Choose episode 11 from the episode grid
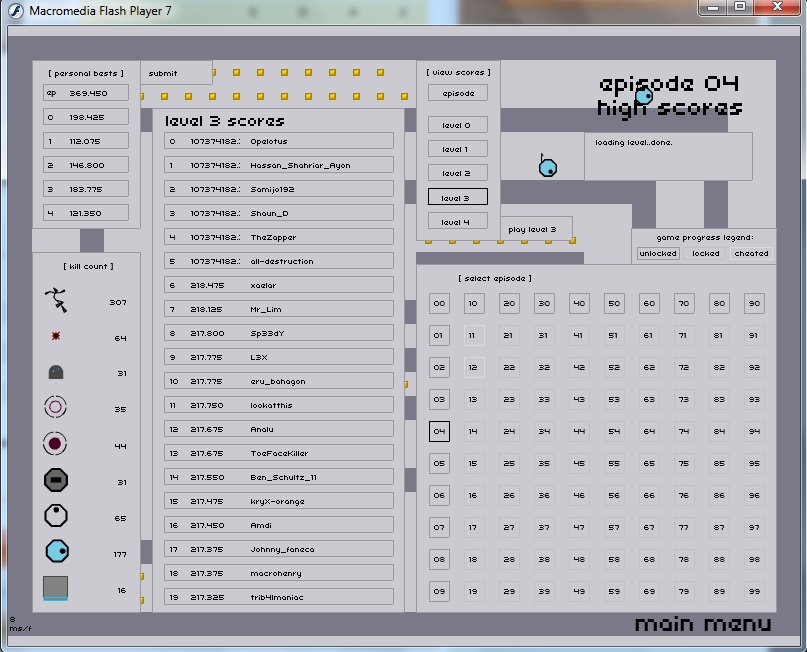This screenshot has width=807, height=652. pos(473,336)
